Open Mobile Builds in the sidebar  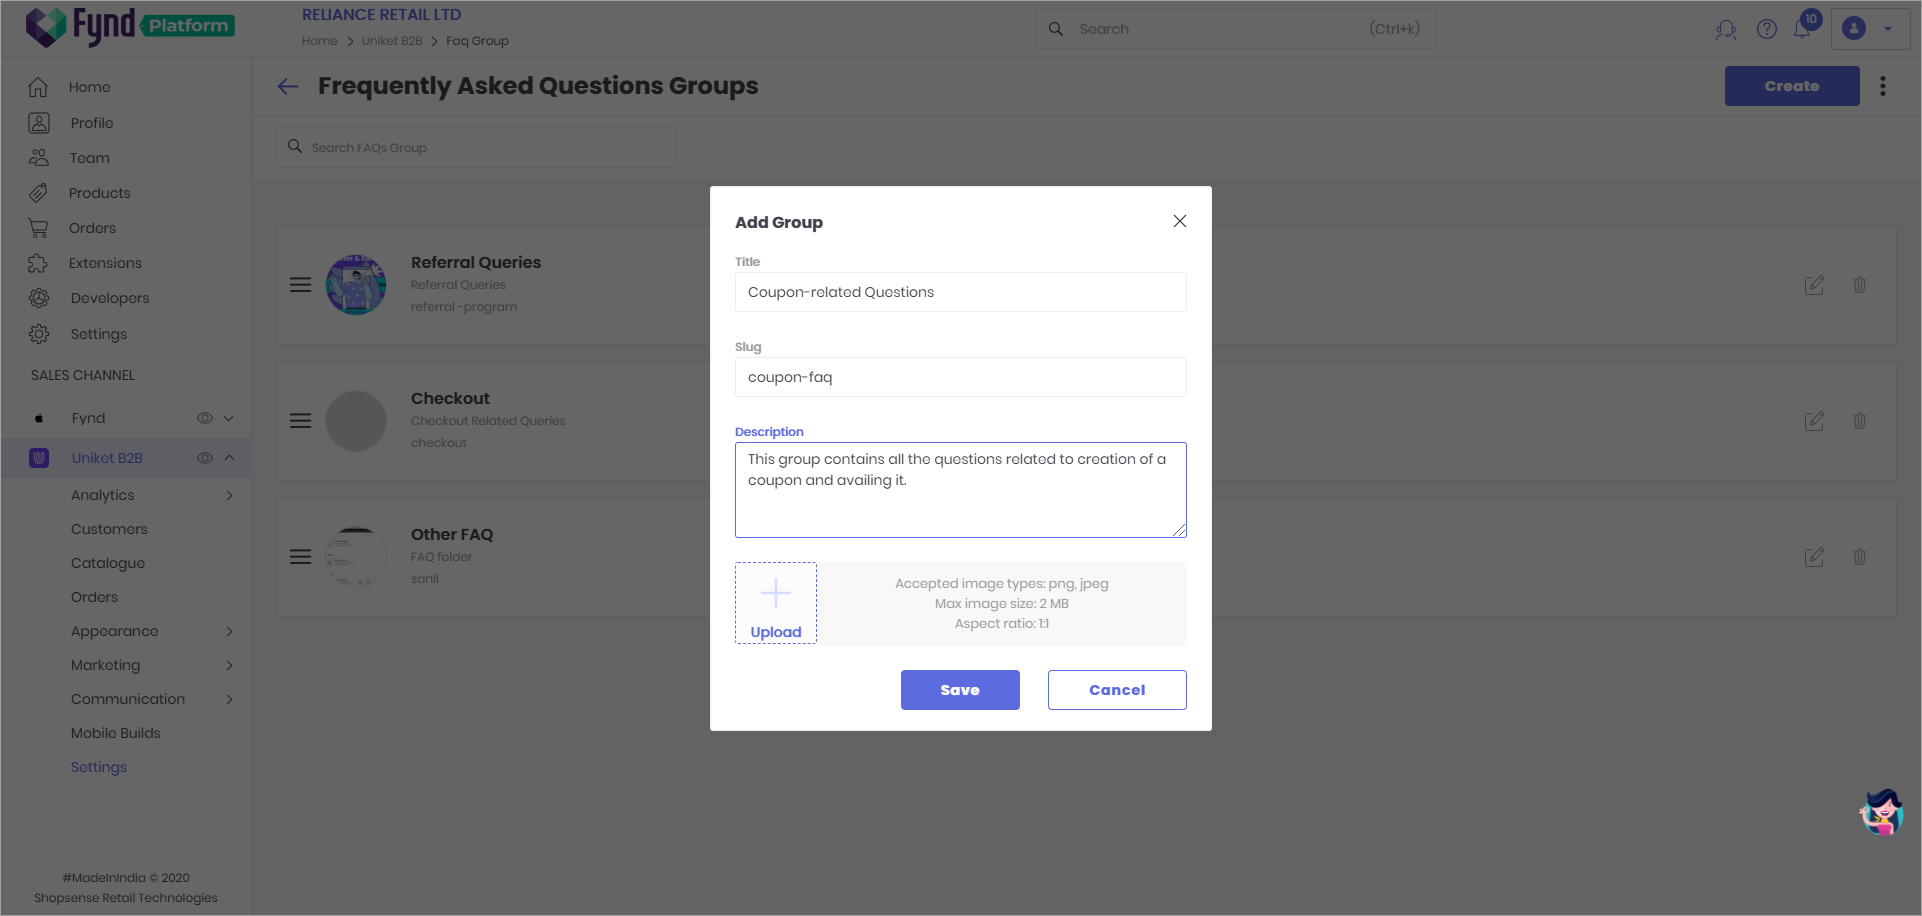point(116,733)
